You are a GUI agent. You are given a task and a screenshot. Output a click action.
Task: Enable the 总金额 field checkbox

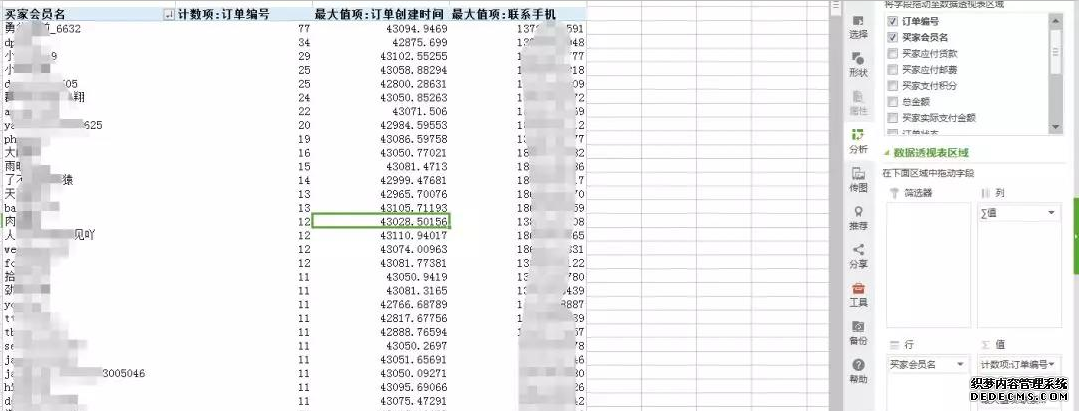[x=892, y=101]
